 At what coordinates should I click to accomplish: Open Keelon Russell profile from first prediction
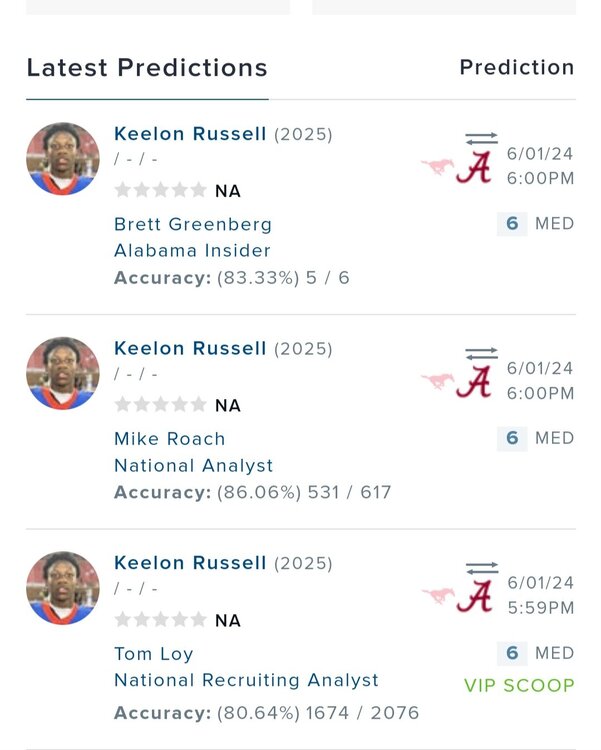pyautogui.click(x=190, y=134)
